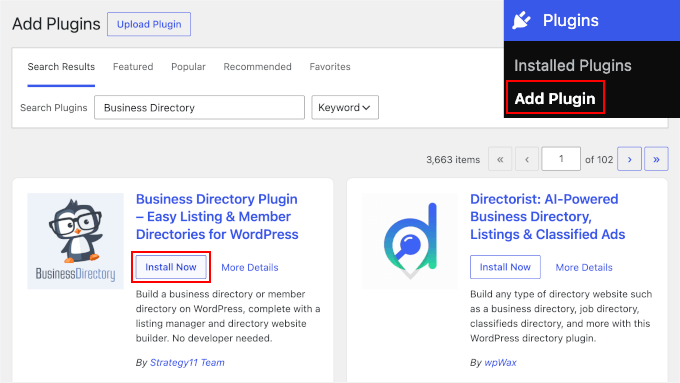Click the '3,663 items' count text
680x383 pixels.
click(x=453, y=160)
